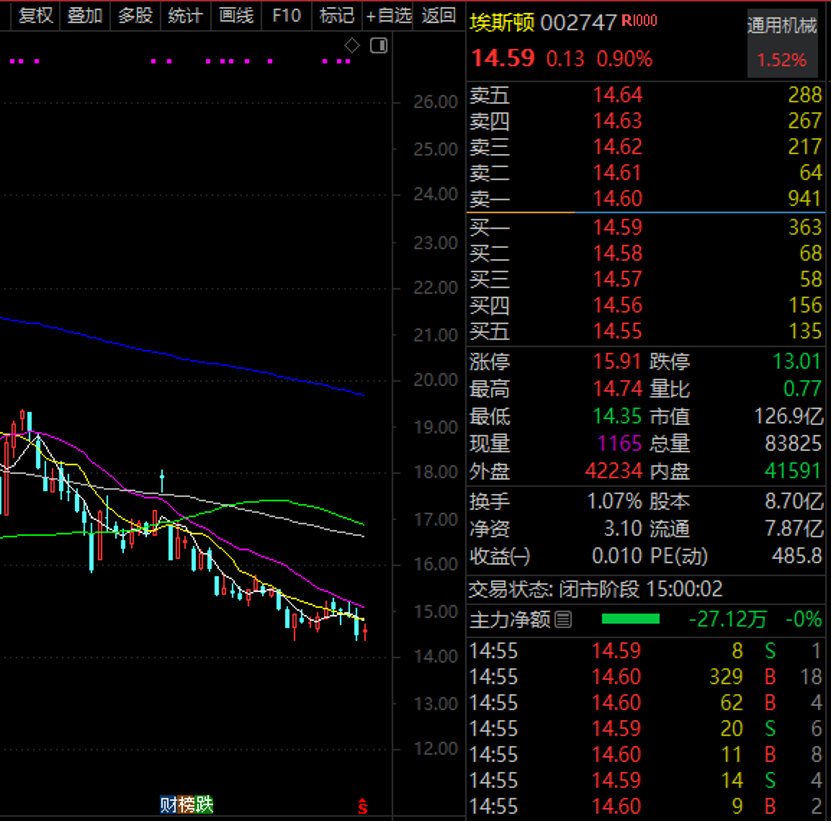Click the last red candlestick on chart
Image resolution: width=832 pixels, height=822 pixels.
tap(365, 632)
